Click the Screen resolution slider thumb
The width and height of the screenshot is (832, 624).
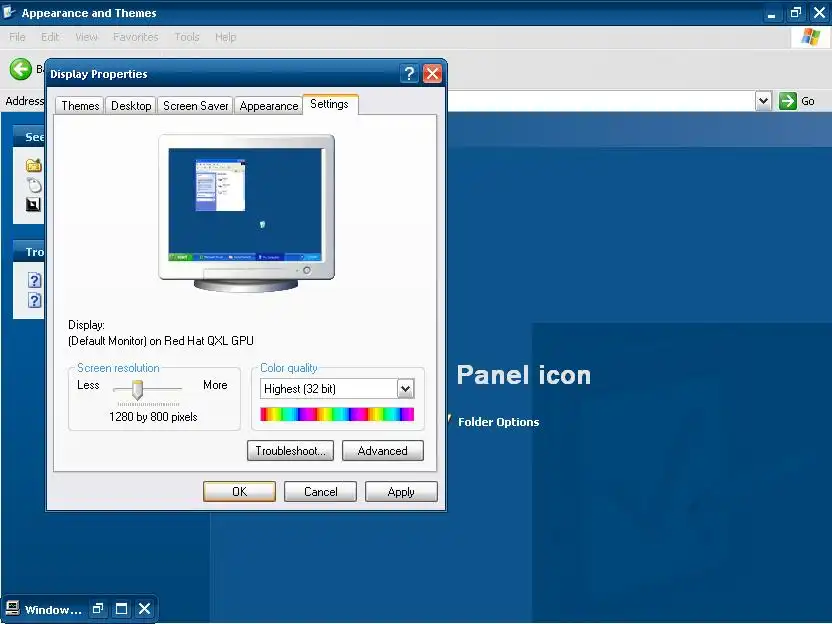[x=137, y=389]
